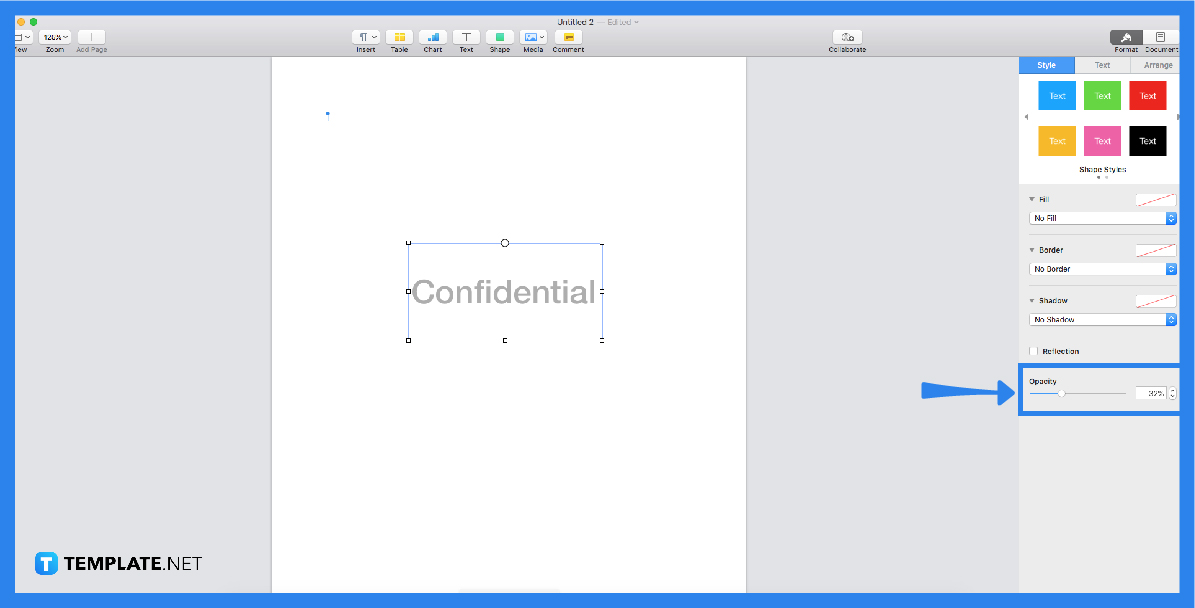Open the View options
This screenshot has height=608, width=1195.
tap(19, 35)
